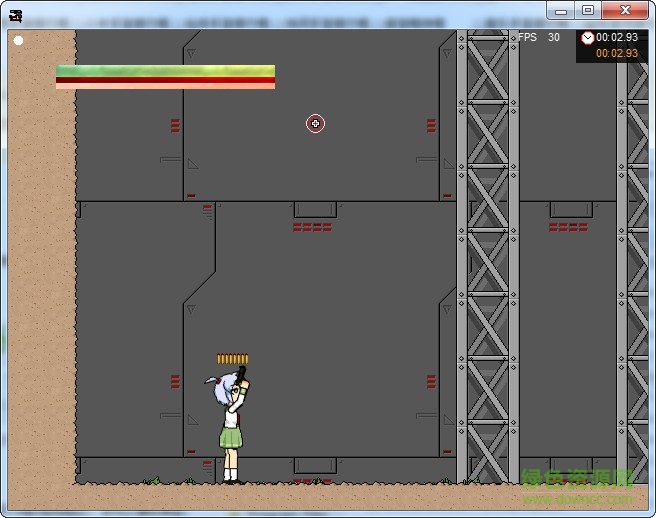The image size is (656, 518).
Task: Click the crosshair aiming reticle
Action: click(315, 123)
